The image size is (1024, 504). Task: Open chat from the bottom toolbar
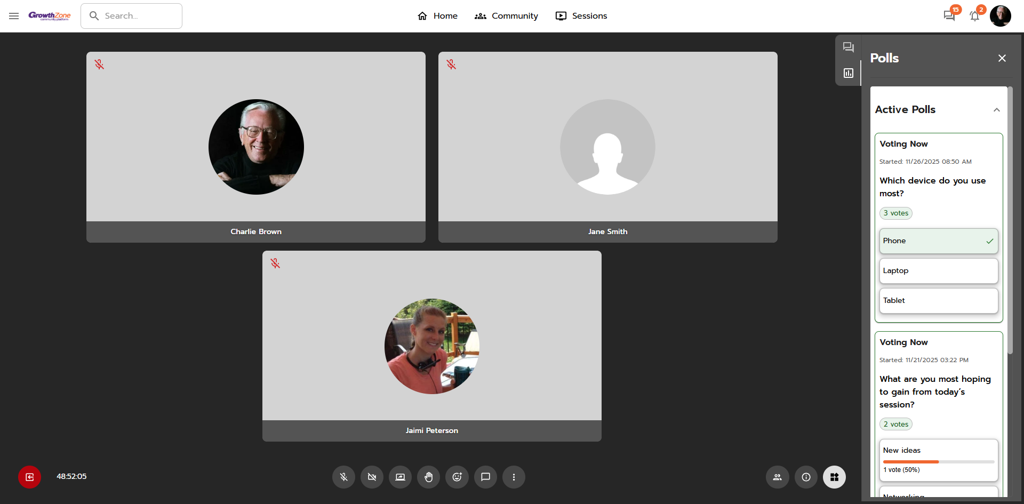click(485, 477)
